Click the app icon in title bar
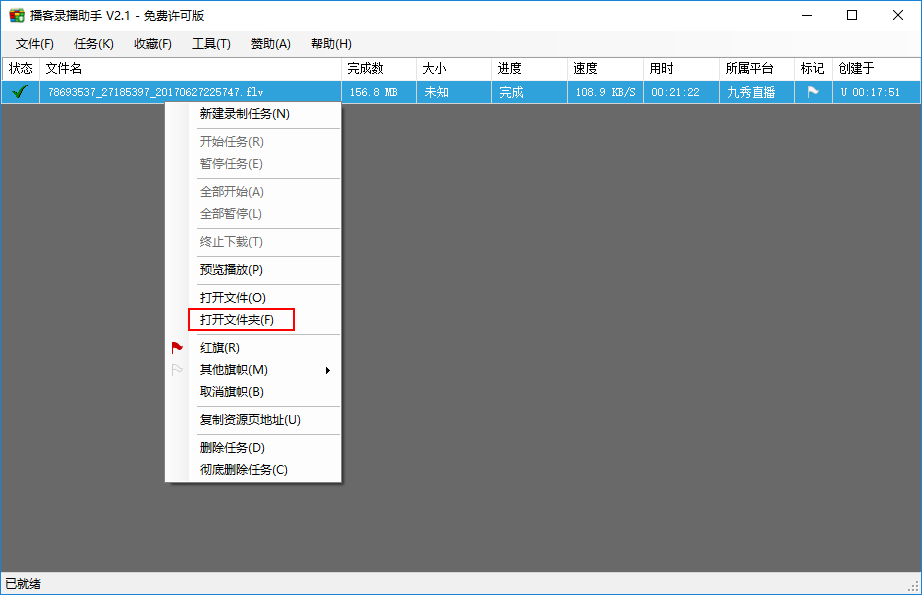The height and width of the screenshot is (595, 922). pos(15,15)
